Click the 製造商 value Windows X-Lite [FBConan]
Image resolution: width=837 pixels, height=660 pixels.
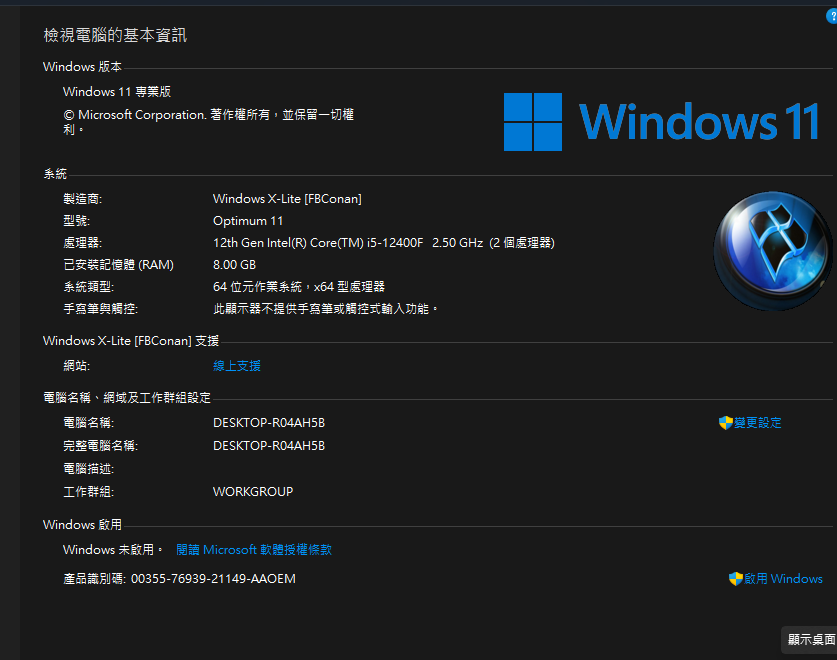[x=287, y=199]
